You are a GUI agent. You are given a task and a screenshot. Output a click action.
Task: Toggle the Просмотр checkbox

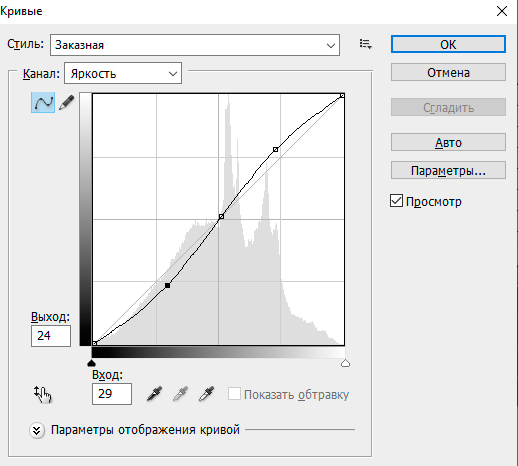[x=396, y=201]
